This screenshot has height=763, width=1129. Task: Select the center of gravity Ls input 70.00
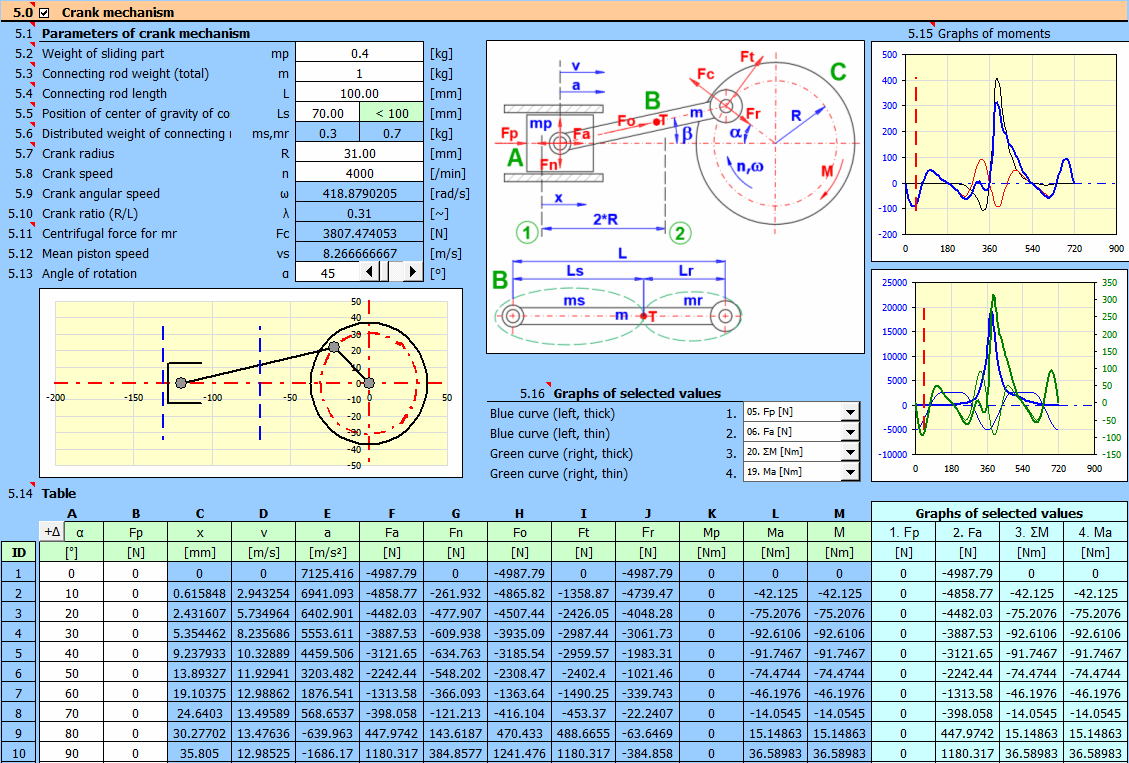[x=328, y=113]
